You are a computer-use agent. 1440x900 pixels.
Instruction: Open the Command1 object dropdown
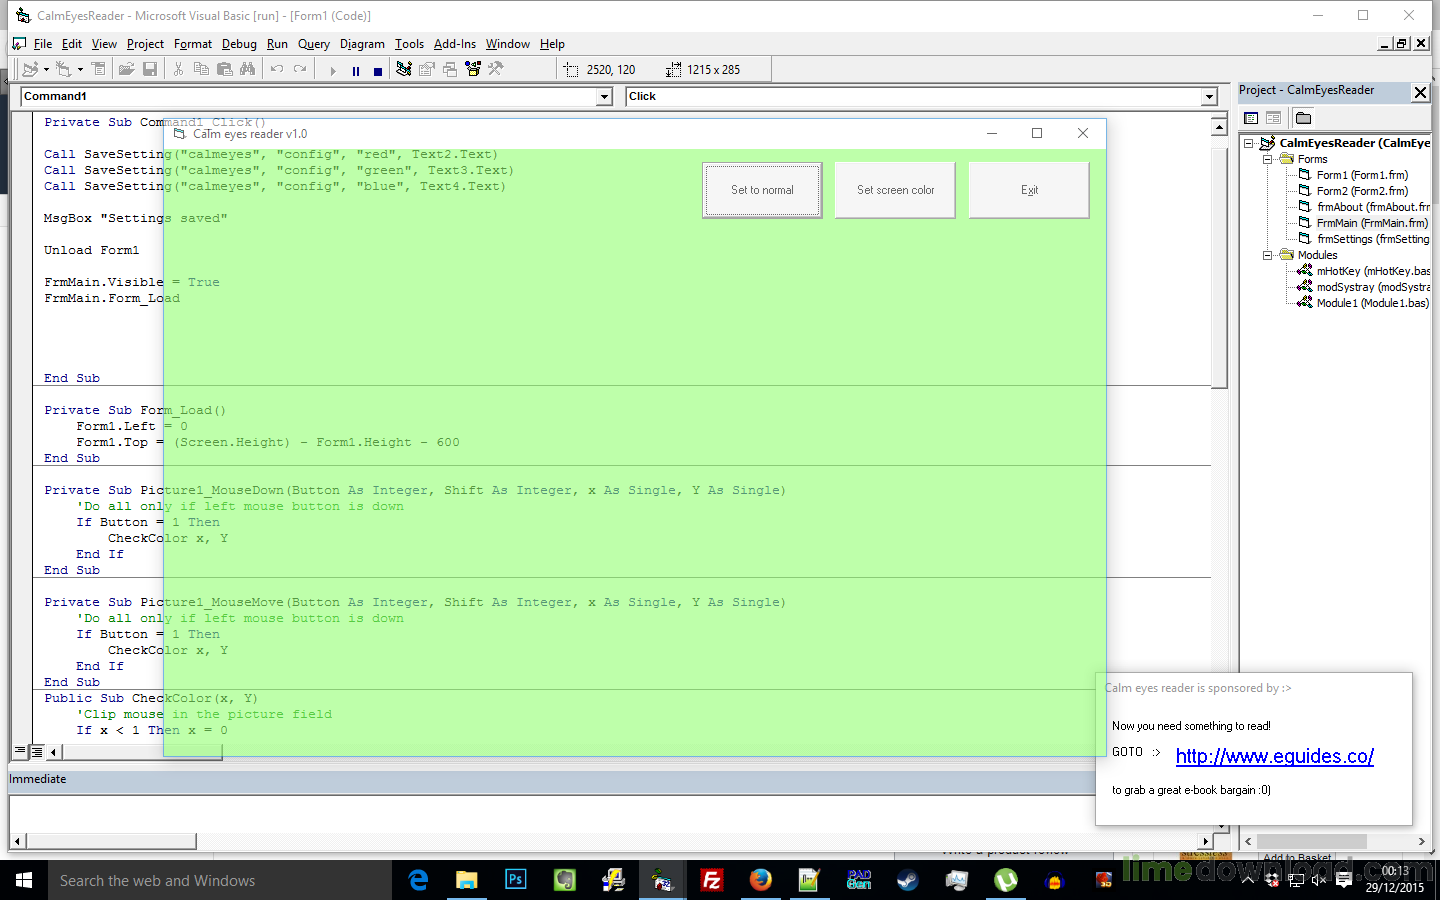(x=605, y=96)
